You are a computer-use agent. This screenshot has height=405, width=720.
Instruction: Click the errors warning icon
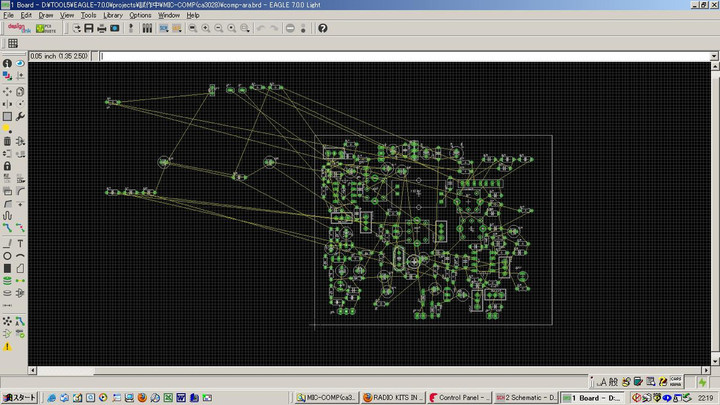point(7,345)
